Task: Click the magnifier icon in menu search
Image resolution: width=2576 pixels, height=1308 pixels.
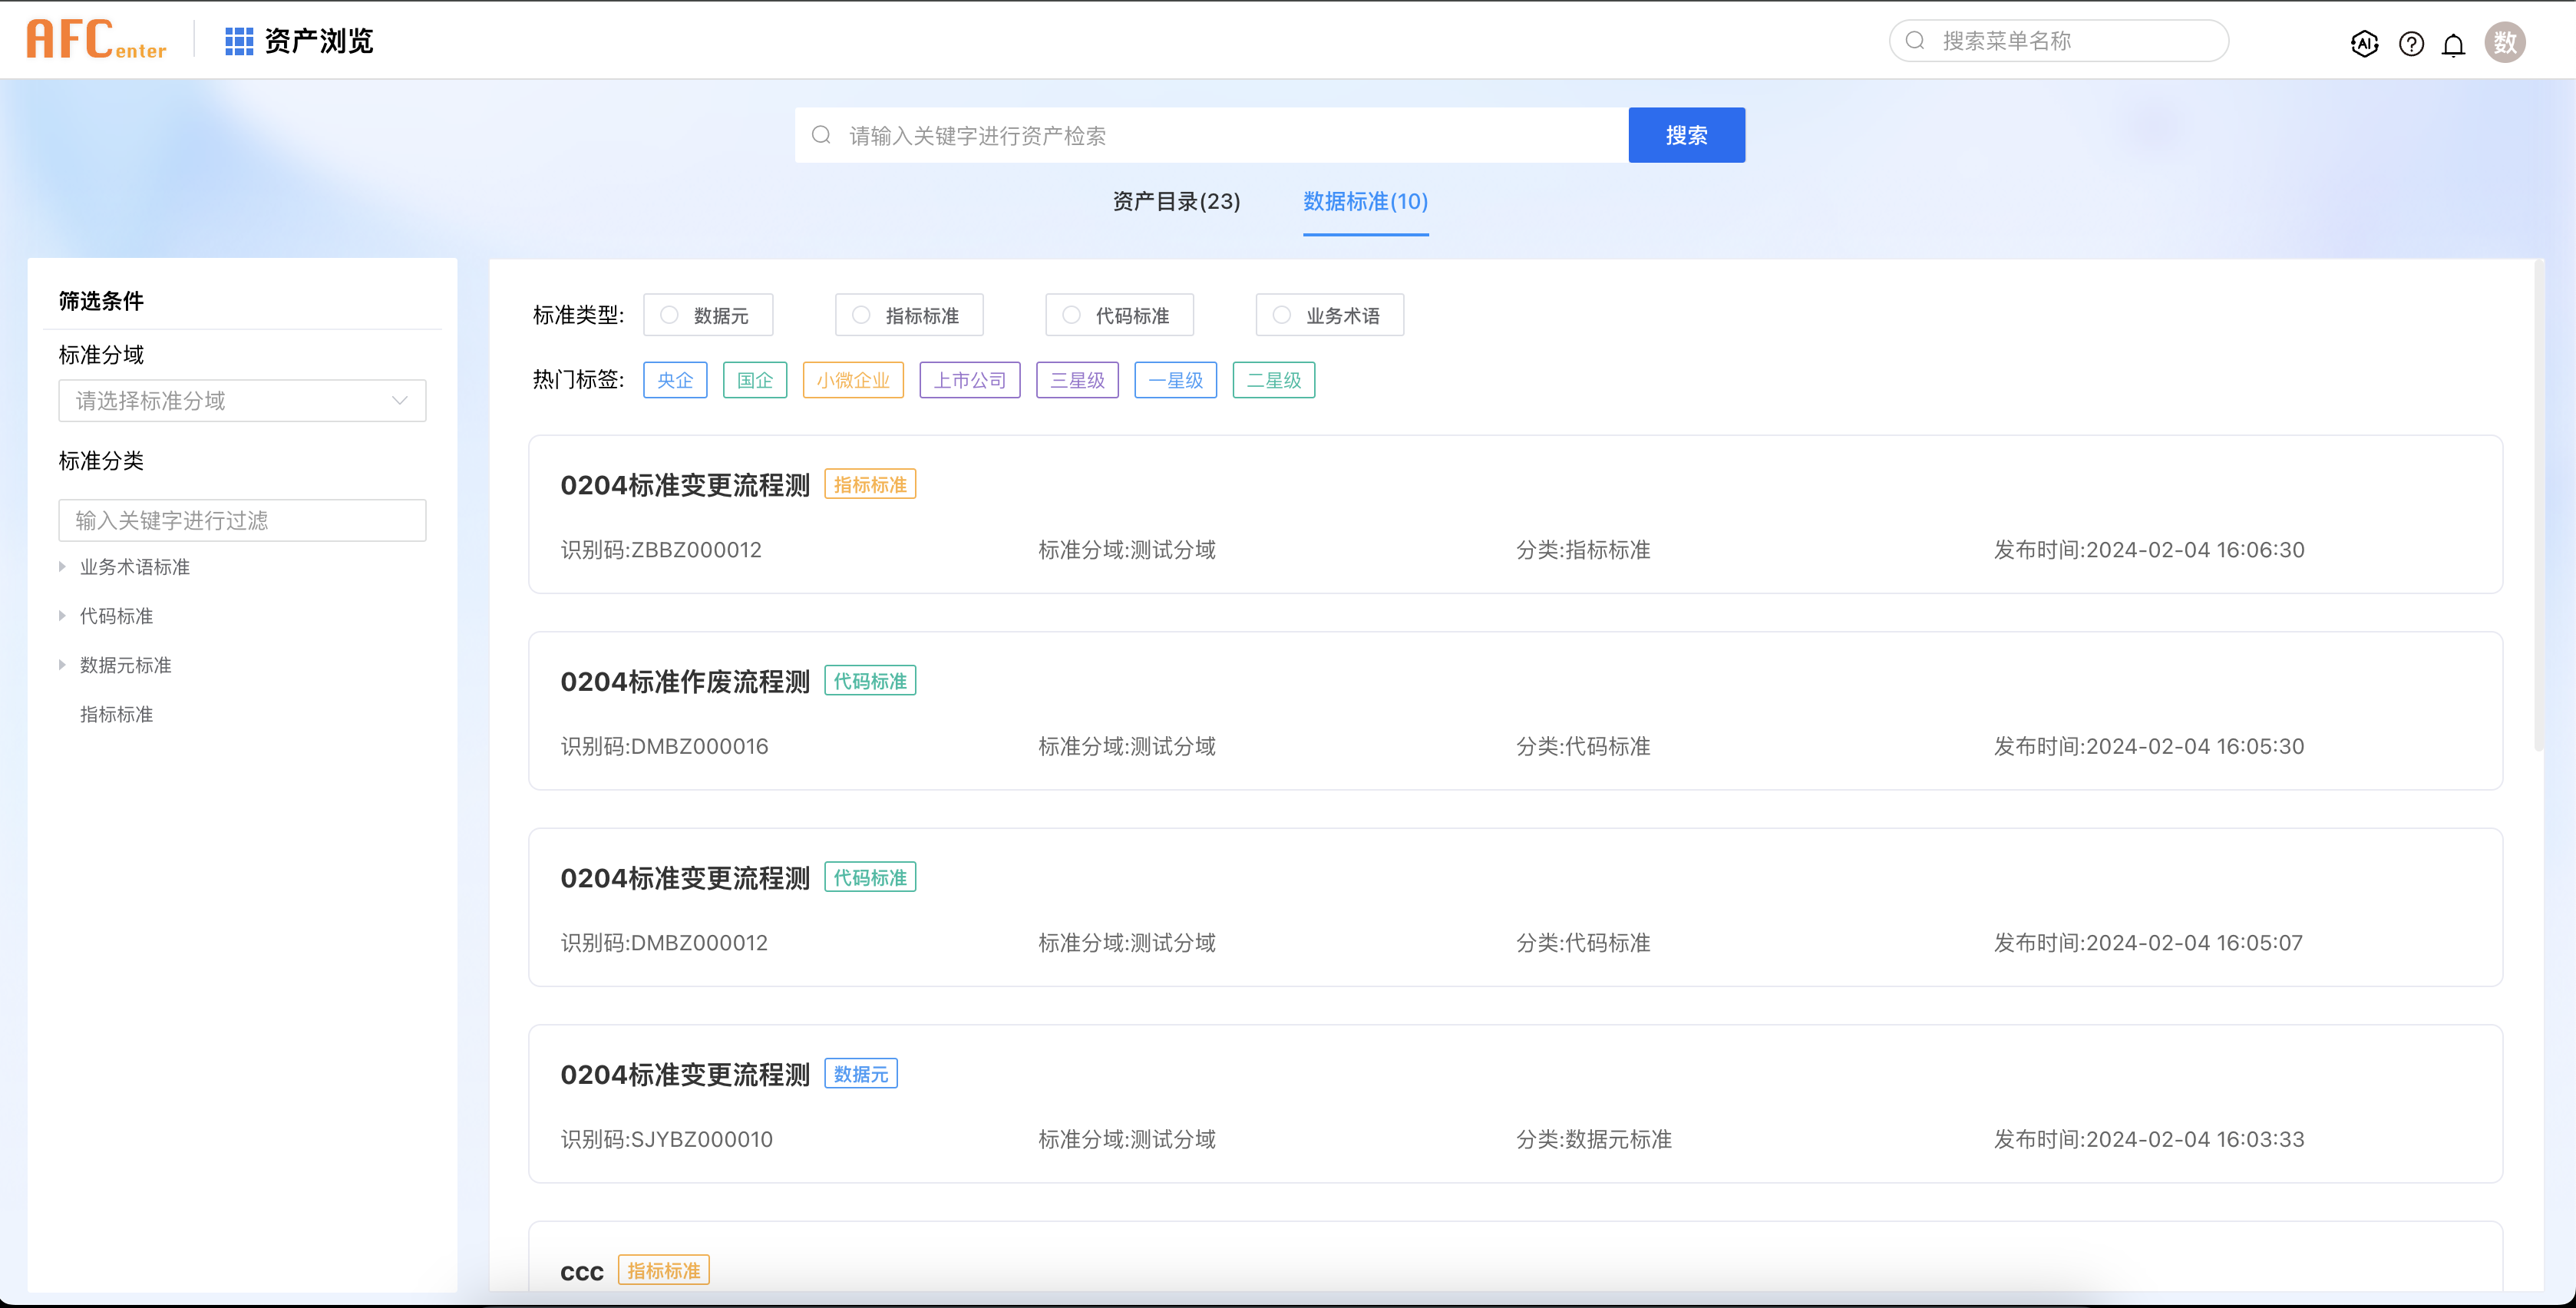Action: (1915, 41)
